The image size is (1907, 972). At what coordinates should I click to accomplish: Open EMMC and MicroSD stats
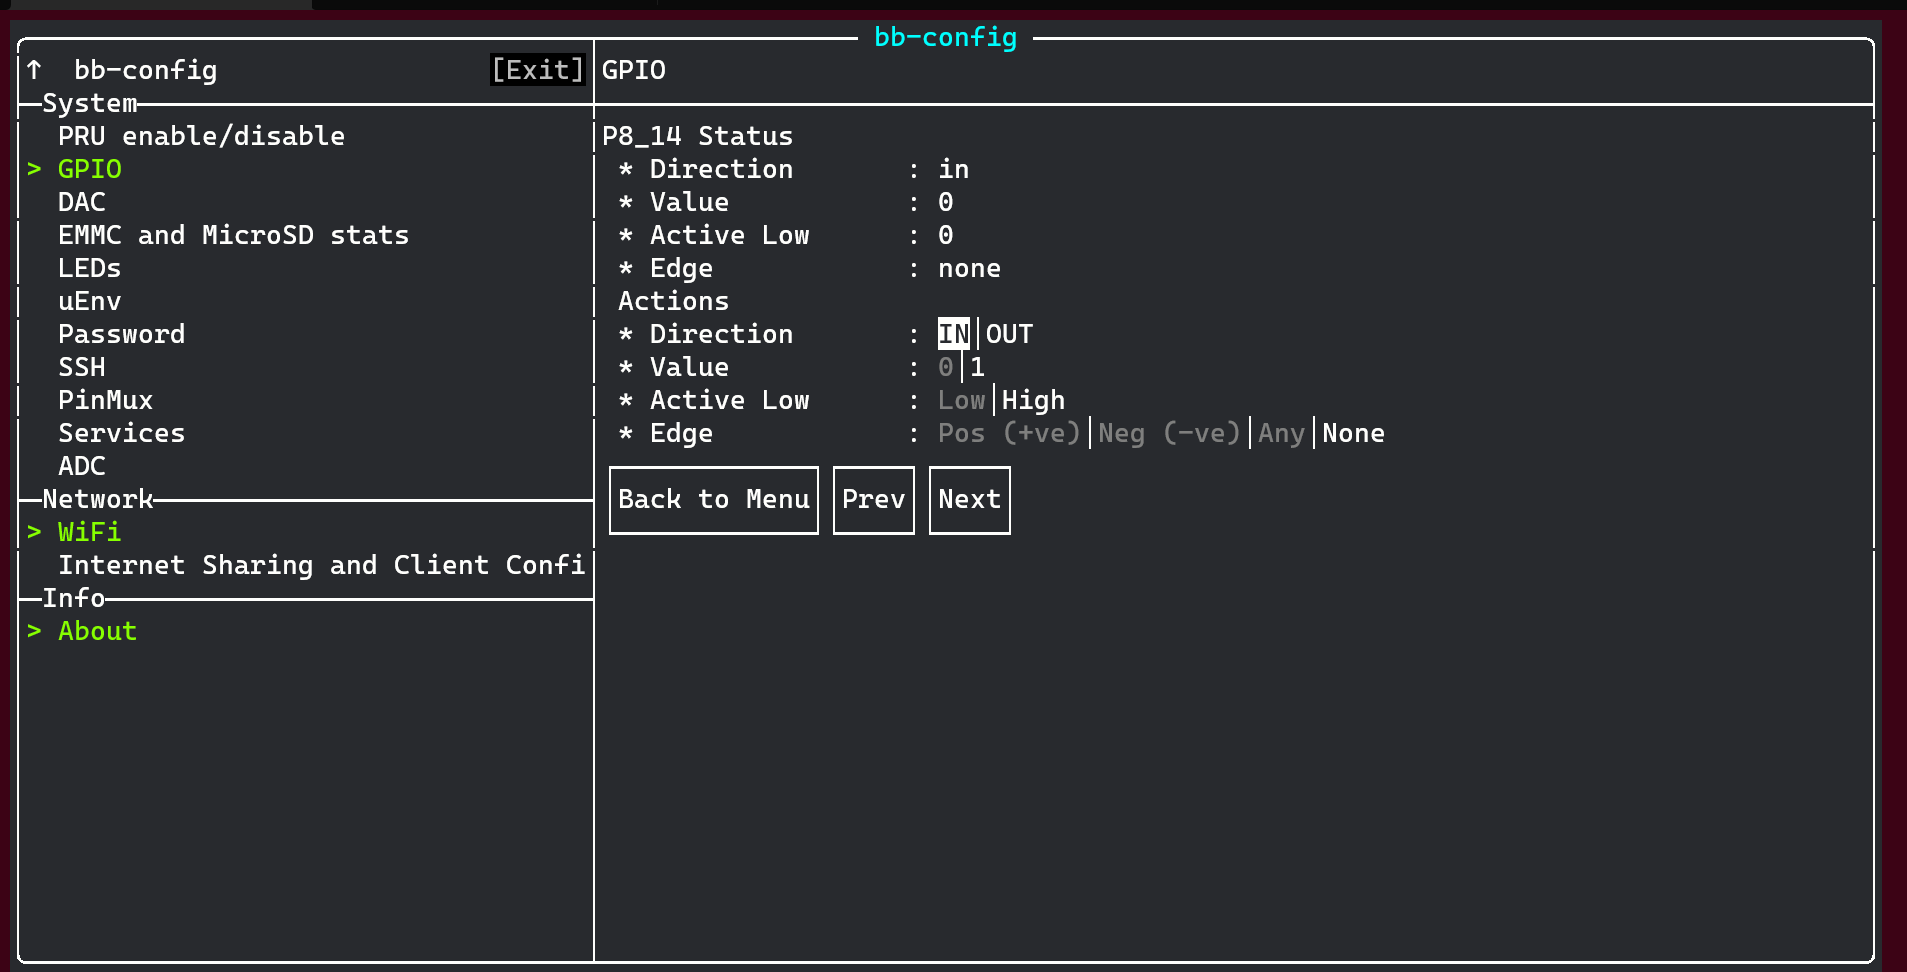pyautogui.click(x=233, y=235)
